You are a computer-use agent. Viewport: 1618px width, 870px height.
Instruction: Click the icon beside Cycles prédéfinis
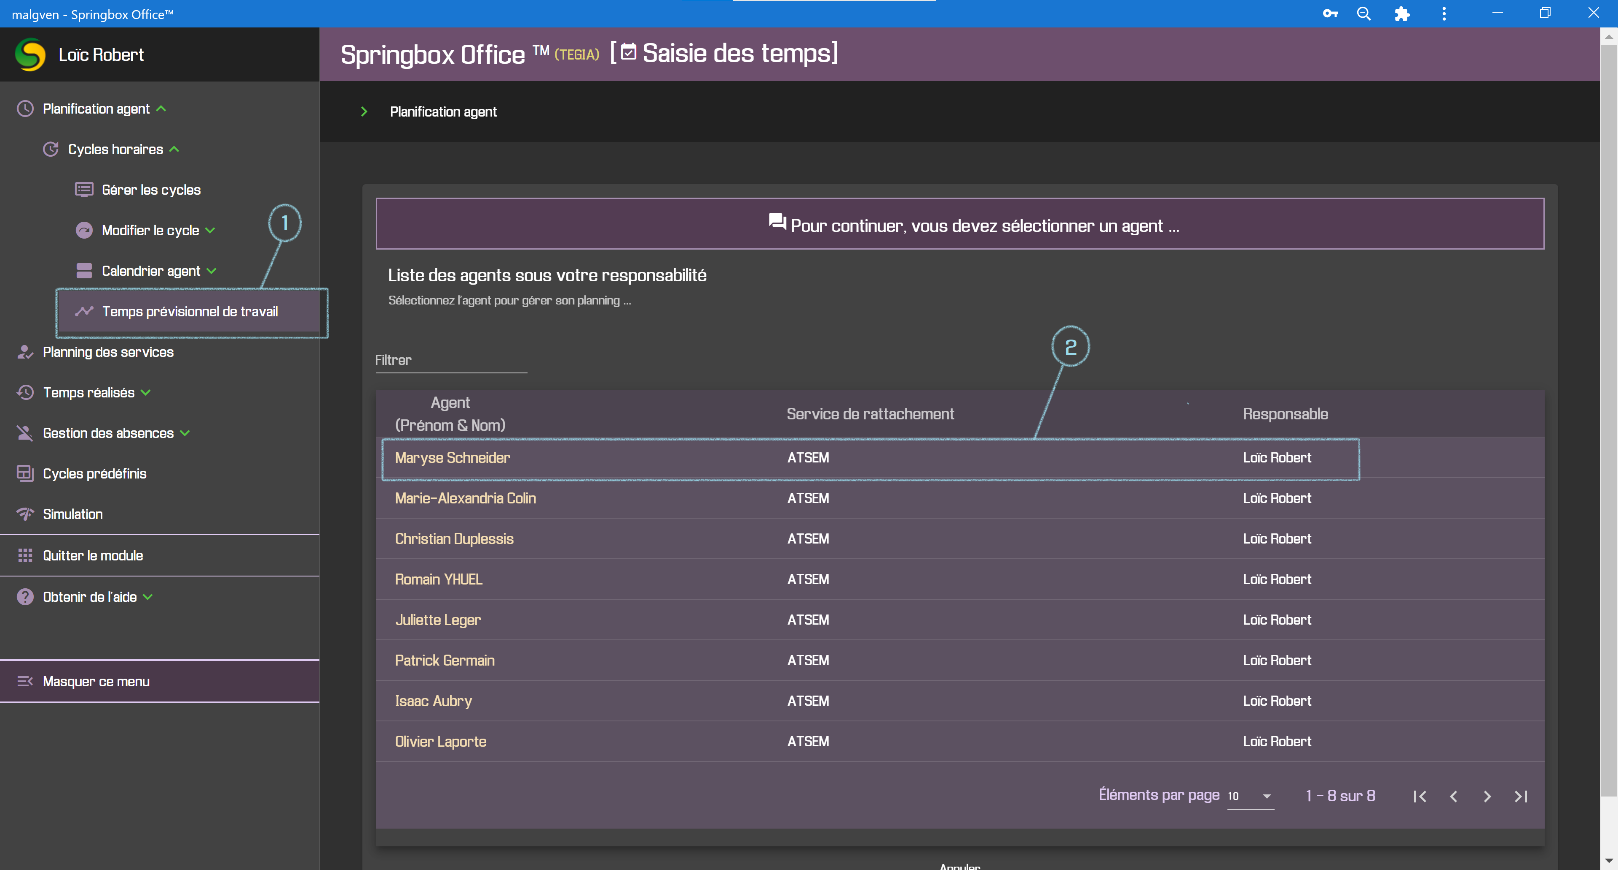click(25, 473)
